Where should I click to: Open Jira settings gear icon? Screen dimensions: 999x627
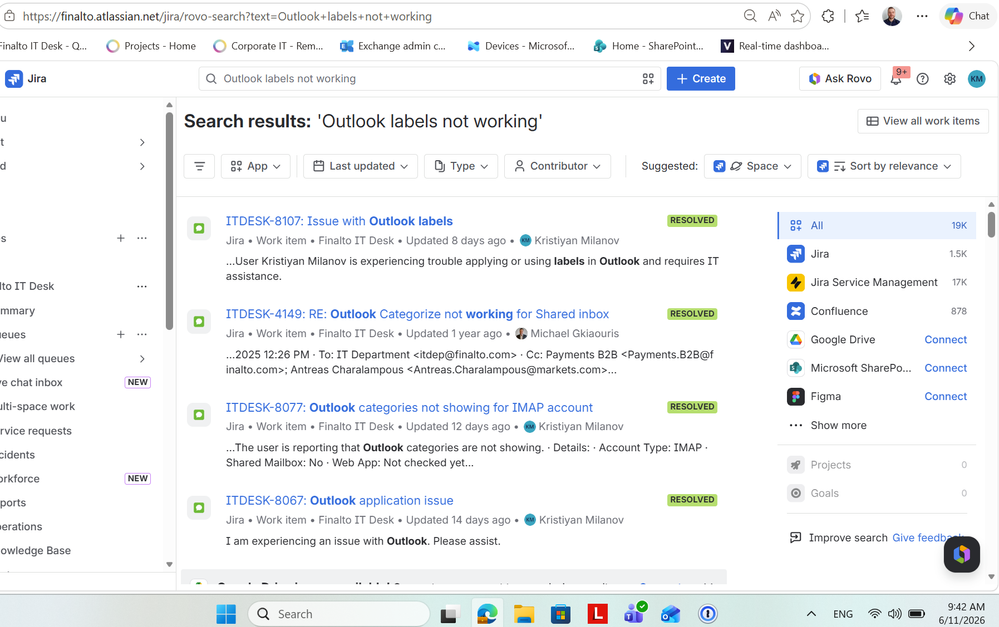pyautogui.click(x=949, y=78)
